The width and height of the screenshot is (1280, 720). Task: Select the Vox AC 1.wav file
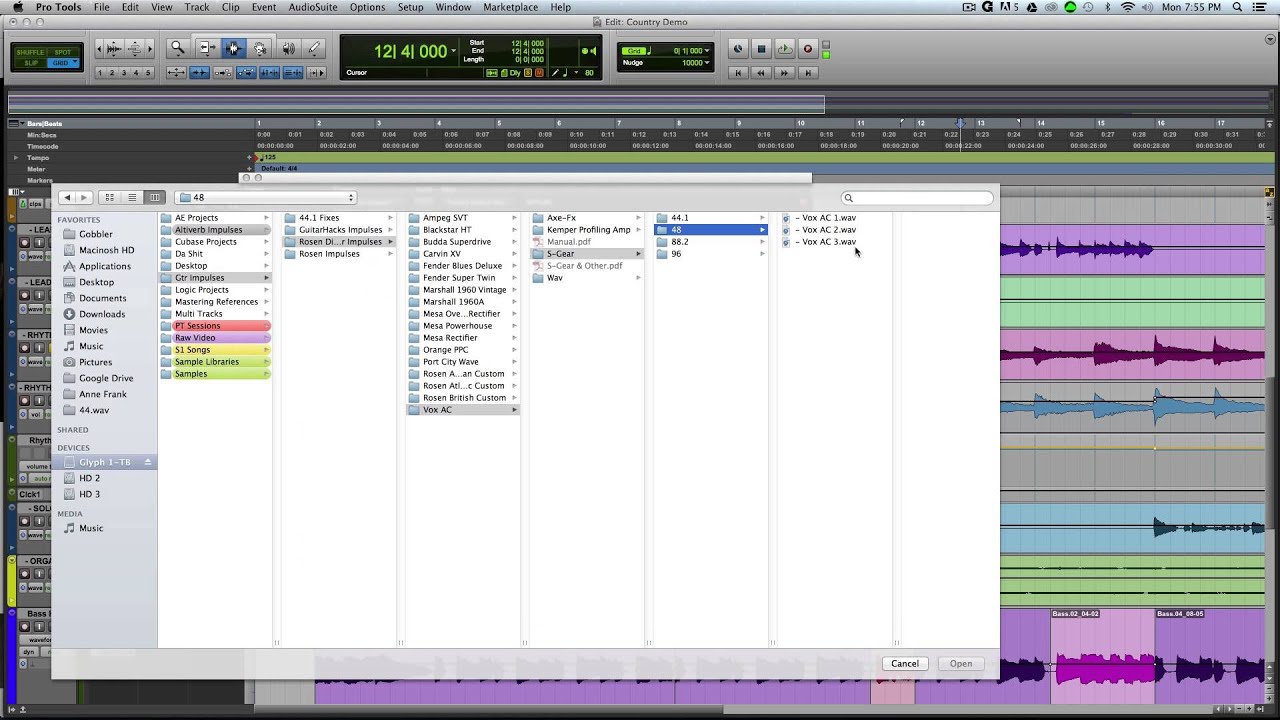[x=825, y=218]
